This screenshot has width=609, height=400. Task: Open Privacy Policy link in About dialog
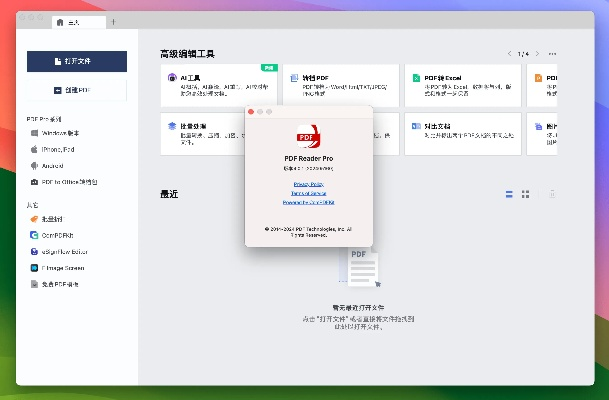(307, 185)
